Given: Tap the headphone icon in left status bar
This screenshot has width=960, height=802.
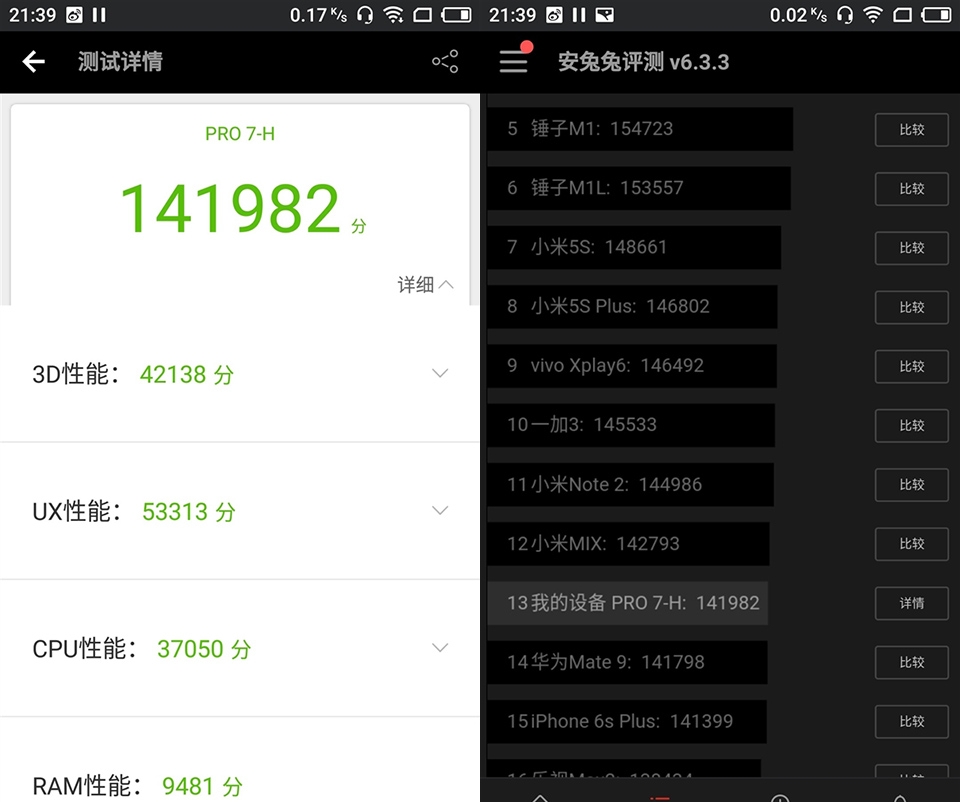Looking at the screenshot, I should 365,15.
